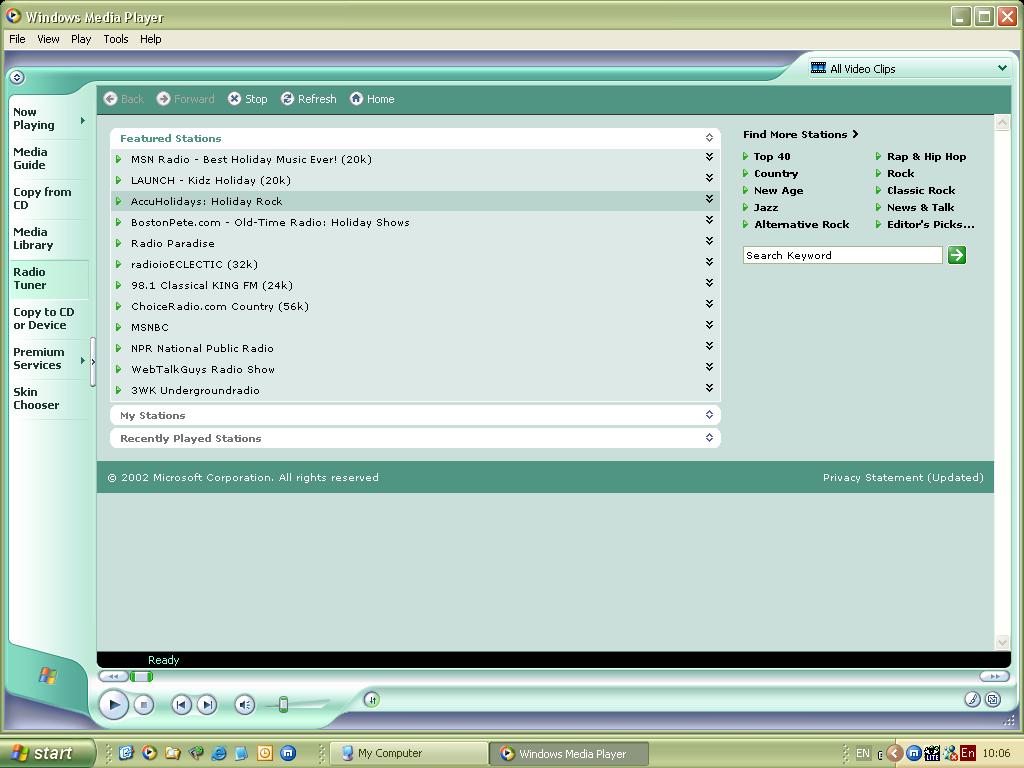Viewport: 1024px width, 768px height.
Task: Expand details for Radio Paradise station
Action: [x=709, y=241]
